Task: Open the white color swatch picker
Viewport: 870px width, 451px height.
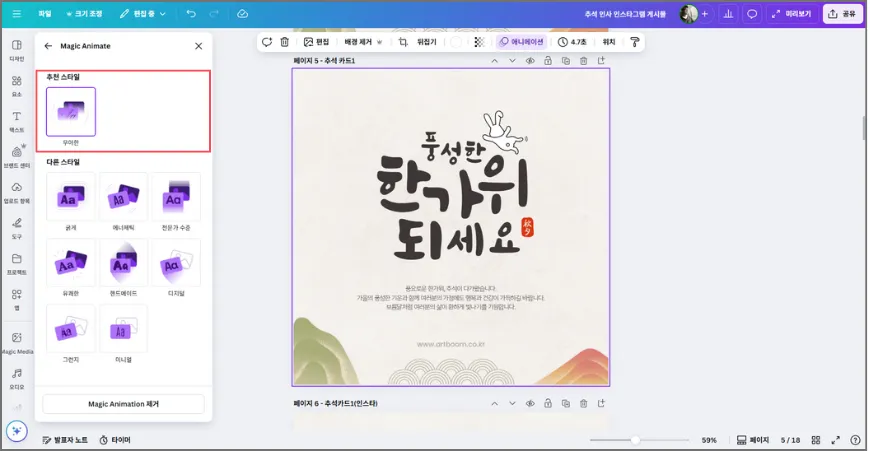Action: [456, 42]
